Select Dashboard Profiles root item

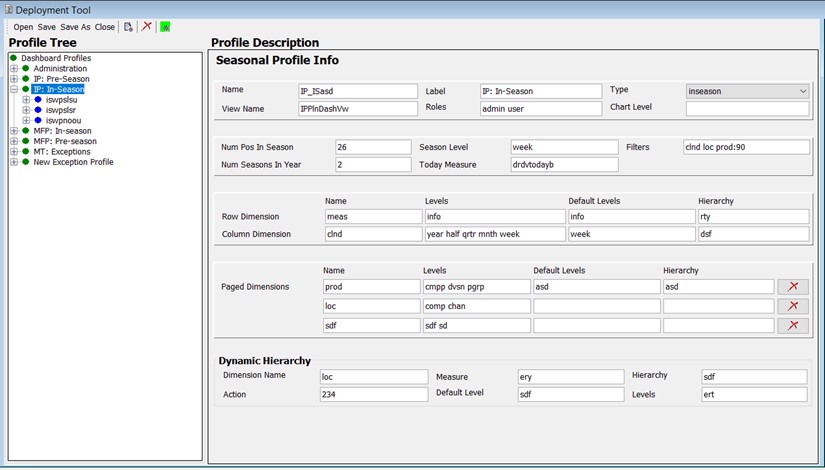point(56,58)
